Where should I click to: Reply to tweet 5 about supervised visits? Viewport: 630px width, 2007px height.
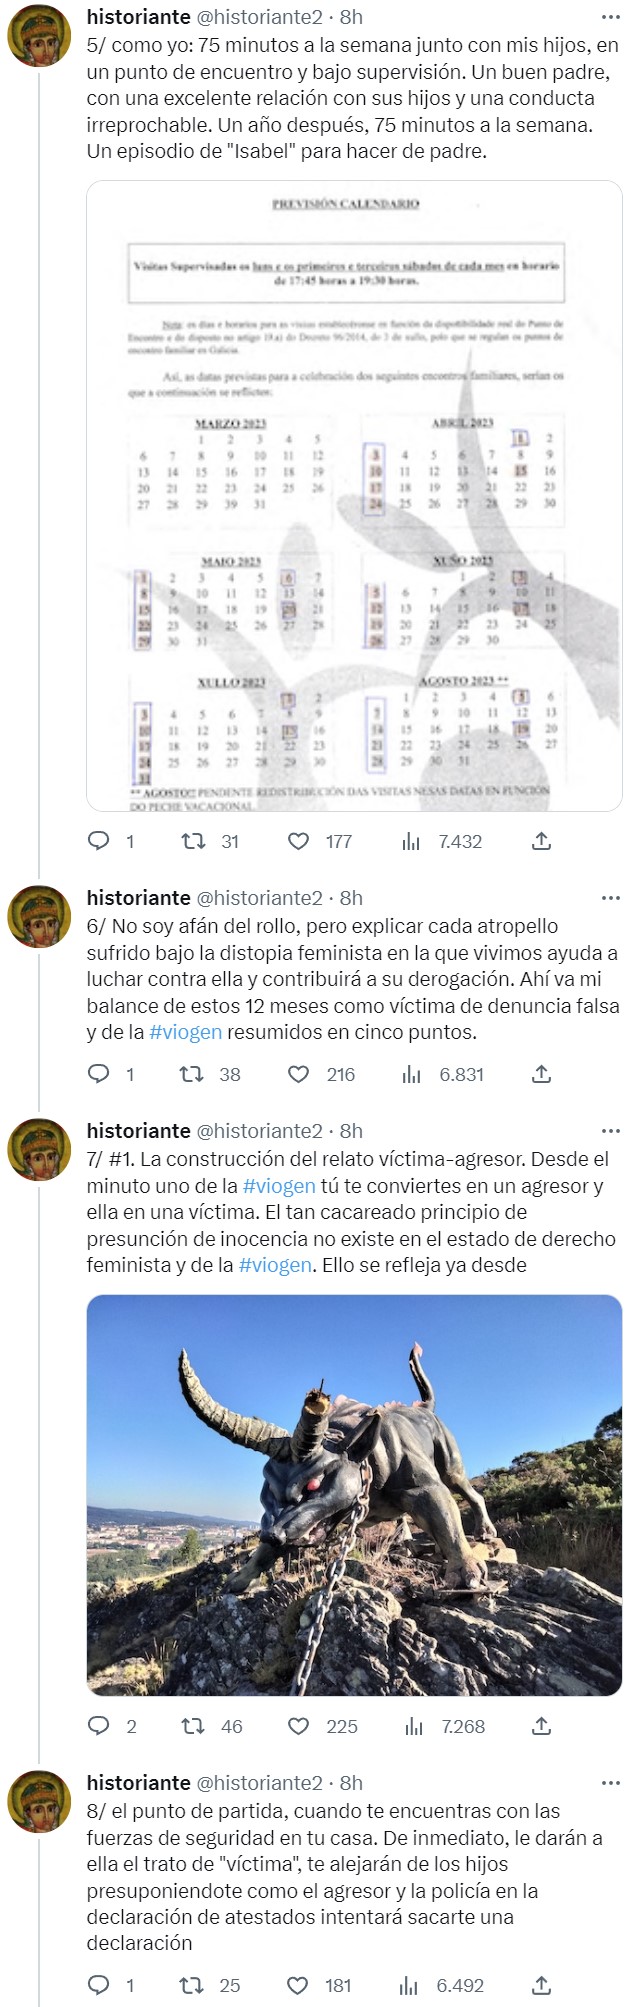pos(100,841)
